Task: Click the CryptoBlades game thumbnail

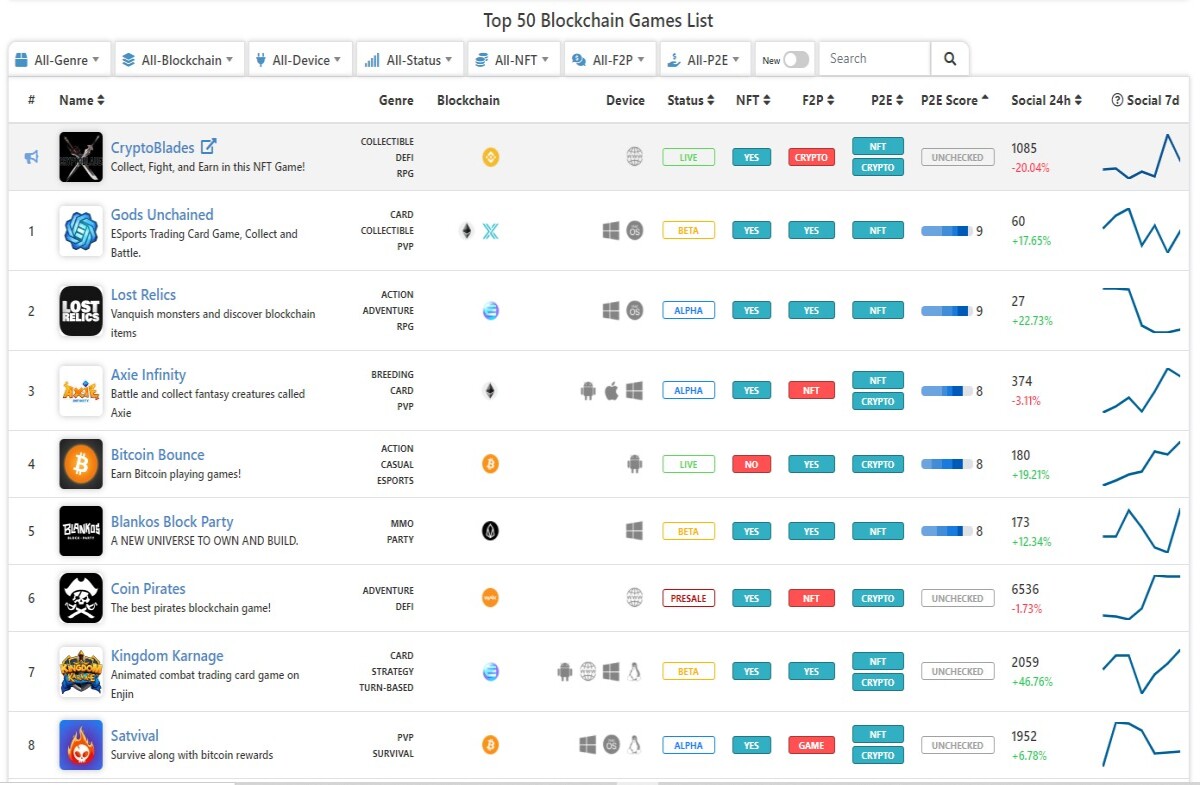Action: 81,157
